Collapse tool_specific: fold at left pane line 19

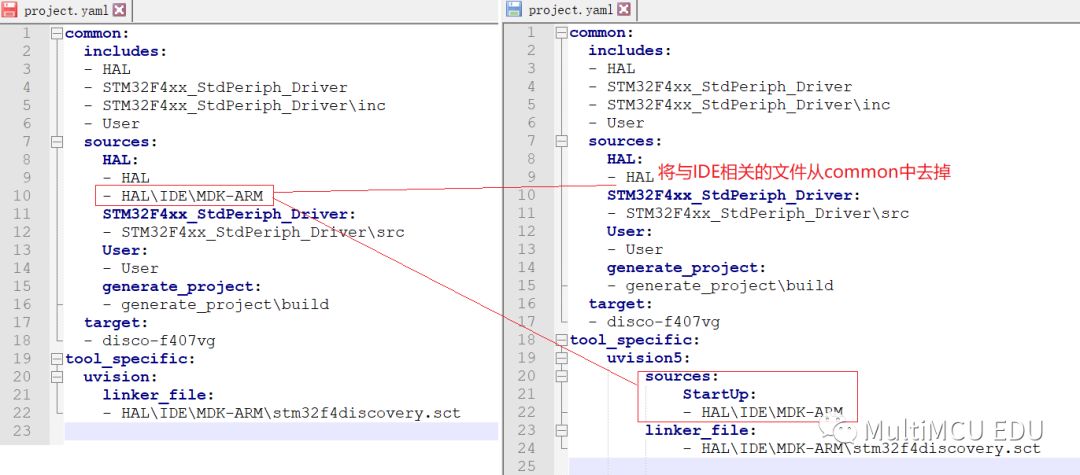pos(57,359)
